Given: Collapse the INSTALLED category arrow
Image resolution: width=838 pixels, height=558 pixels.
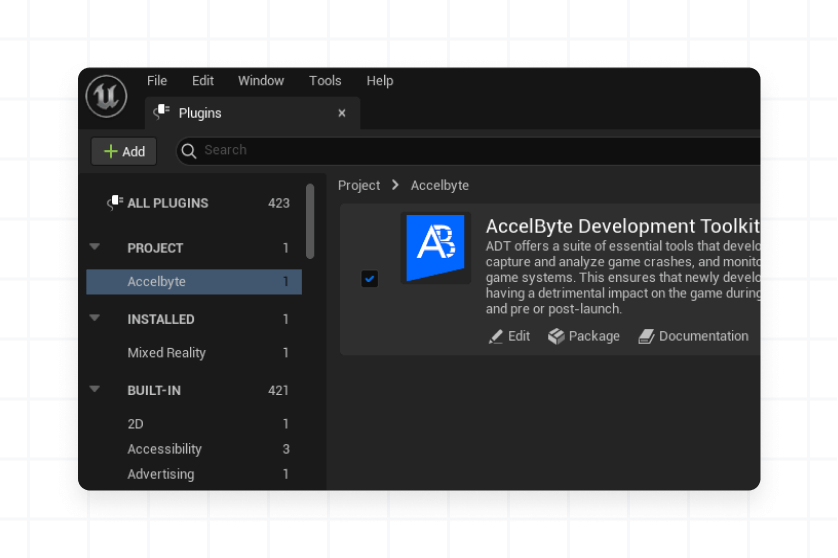Looking at the screenshot, I should point(95,318).
